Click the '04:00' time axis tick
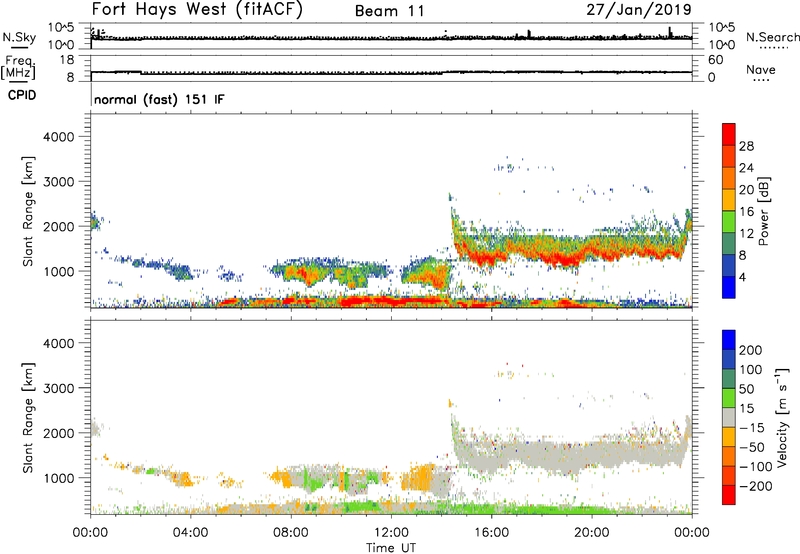This screenshot has height=554, width=800. [190, 533]
